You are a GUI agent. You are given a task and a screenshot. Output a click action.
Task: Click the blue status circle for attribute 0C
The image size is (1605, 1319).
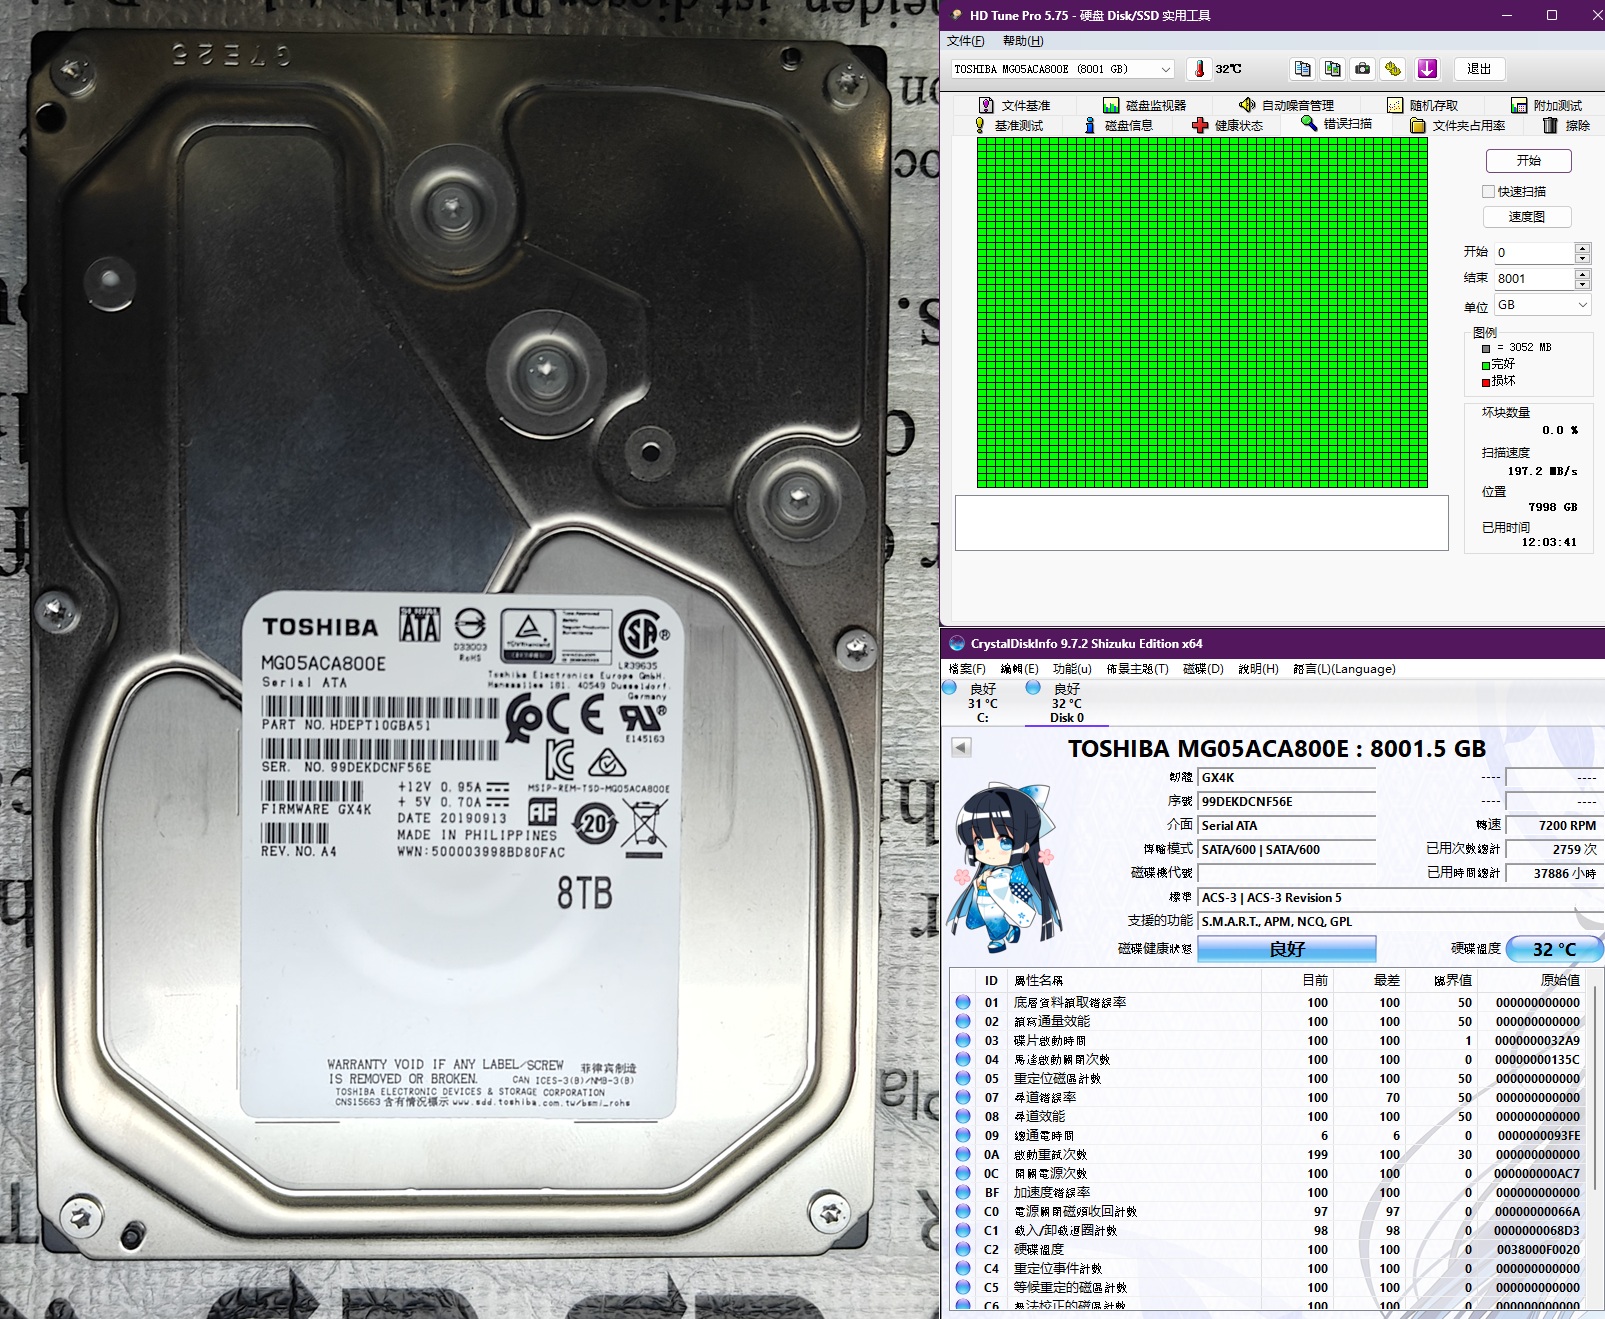point(963,1173)
